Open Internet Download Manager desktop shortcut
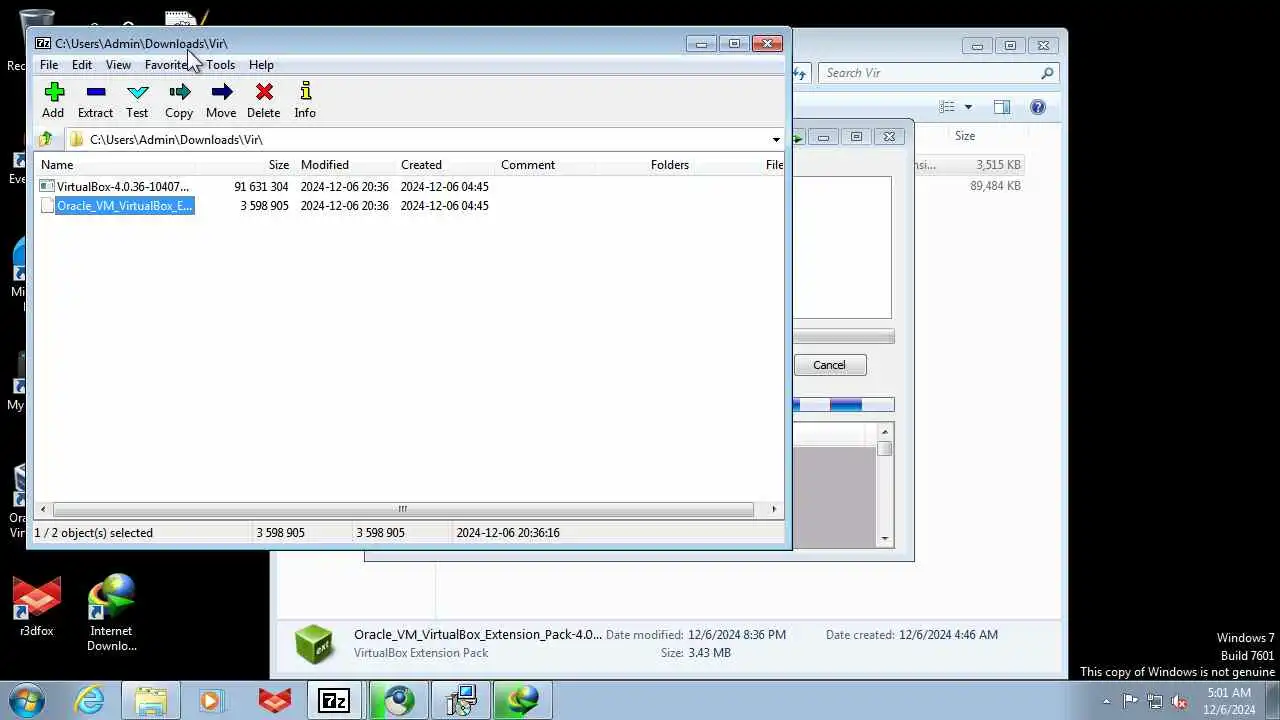The height and width of the screenshot is (720, 1280). click(111, 612)
